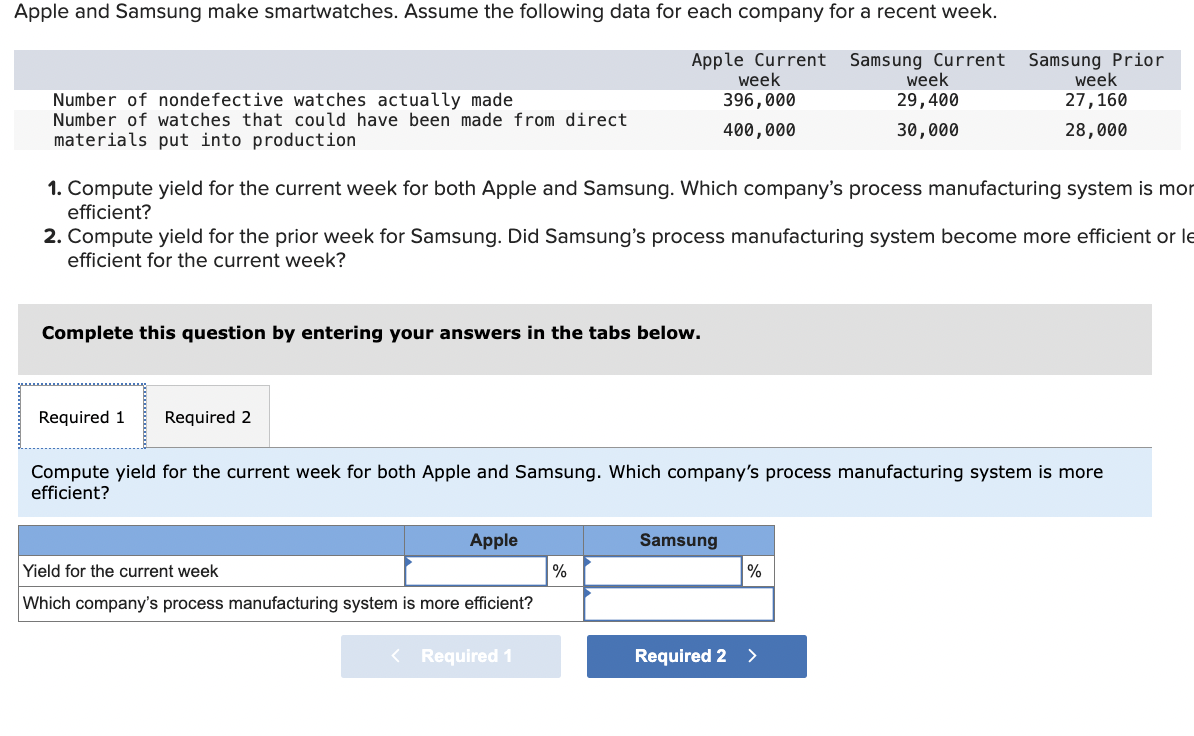
Task: Click the Samsung column header
Action: (678, 540)
